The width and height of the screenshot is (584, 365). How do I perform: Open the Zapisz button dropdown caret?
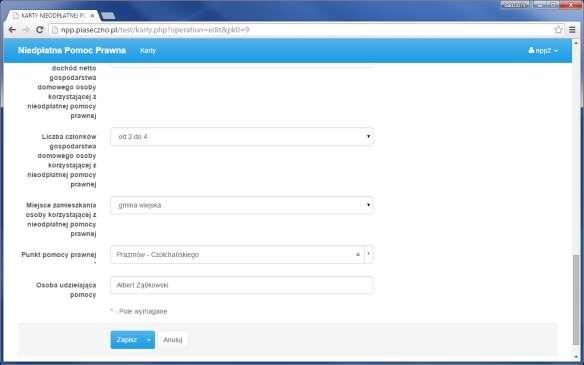pyautogui.click(x=149, y=340)
